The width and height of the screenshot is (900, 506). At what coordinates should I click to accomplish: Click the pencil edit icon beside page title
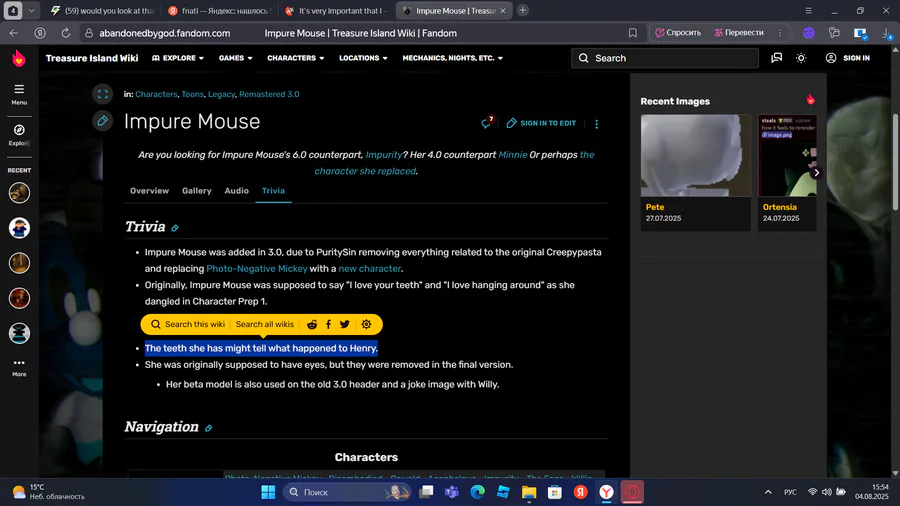point(102,121)
